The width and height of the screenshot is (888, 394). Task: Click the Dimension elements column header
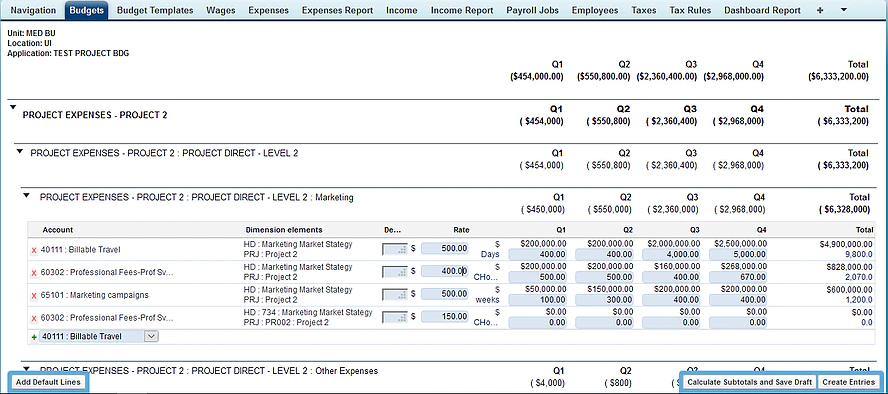[x=284, y=230]
